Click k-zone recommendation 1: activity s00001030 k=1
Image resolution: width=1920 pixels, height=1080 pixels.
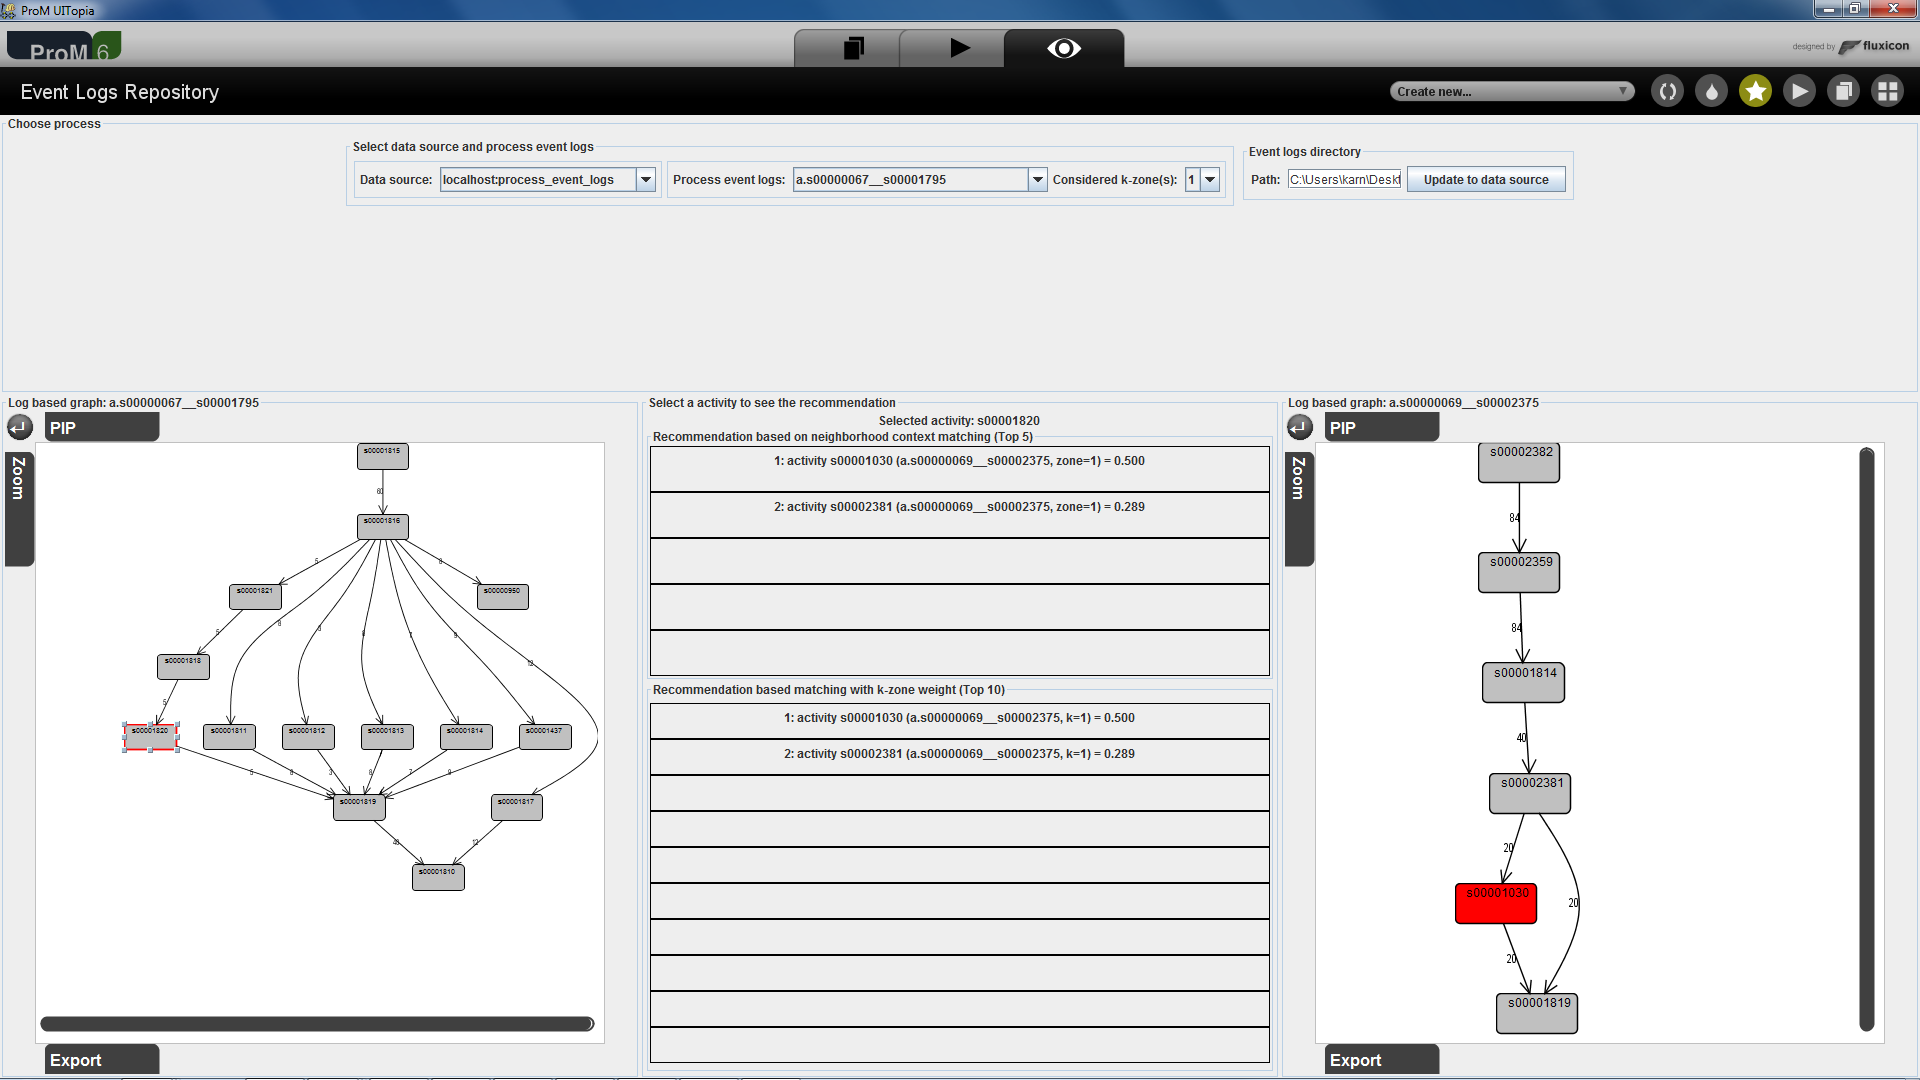tap(959, 721)
